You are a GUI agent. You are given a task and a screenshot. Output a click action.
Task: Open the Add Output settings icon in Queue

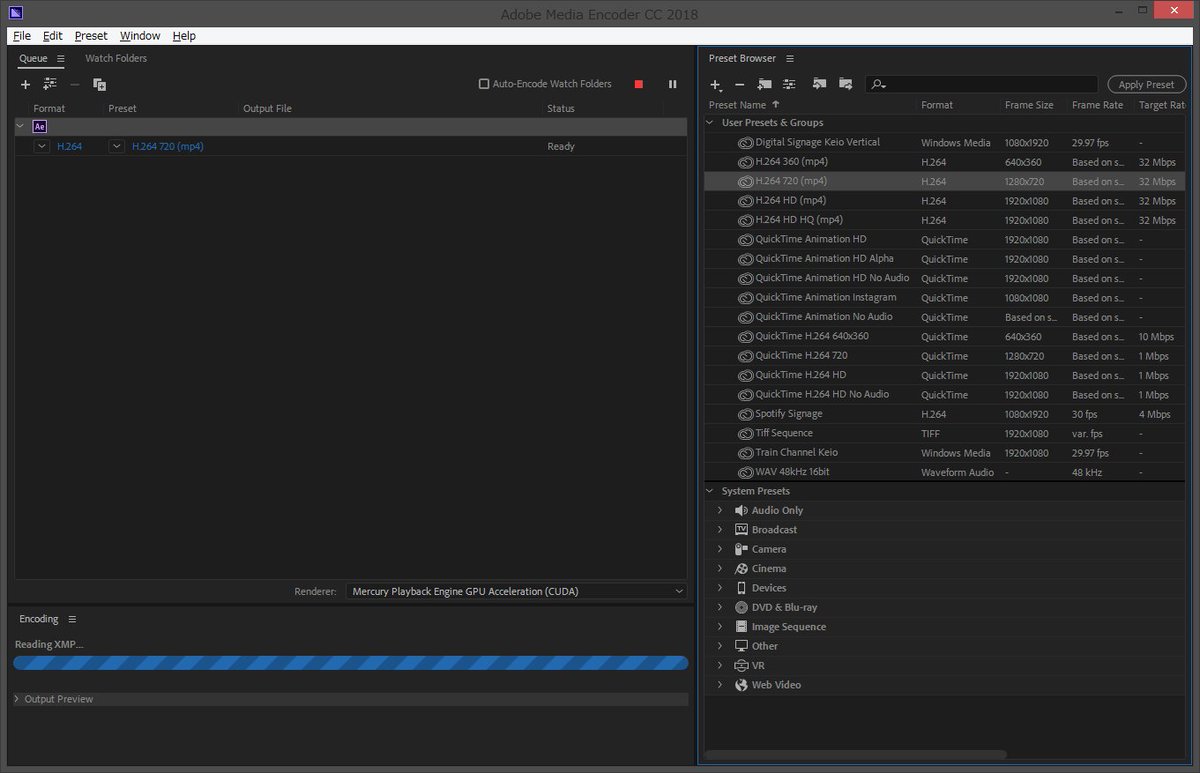coord(50,85)
